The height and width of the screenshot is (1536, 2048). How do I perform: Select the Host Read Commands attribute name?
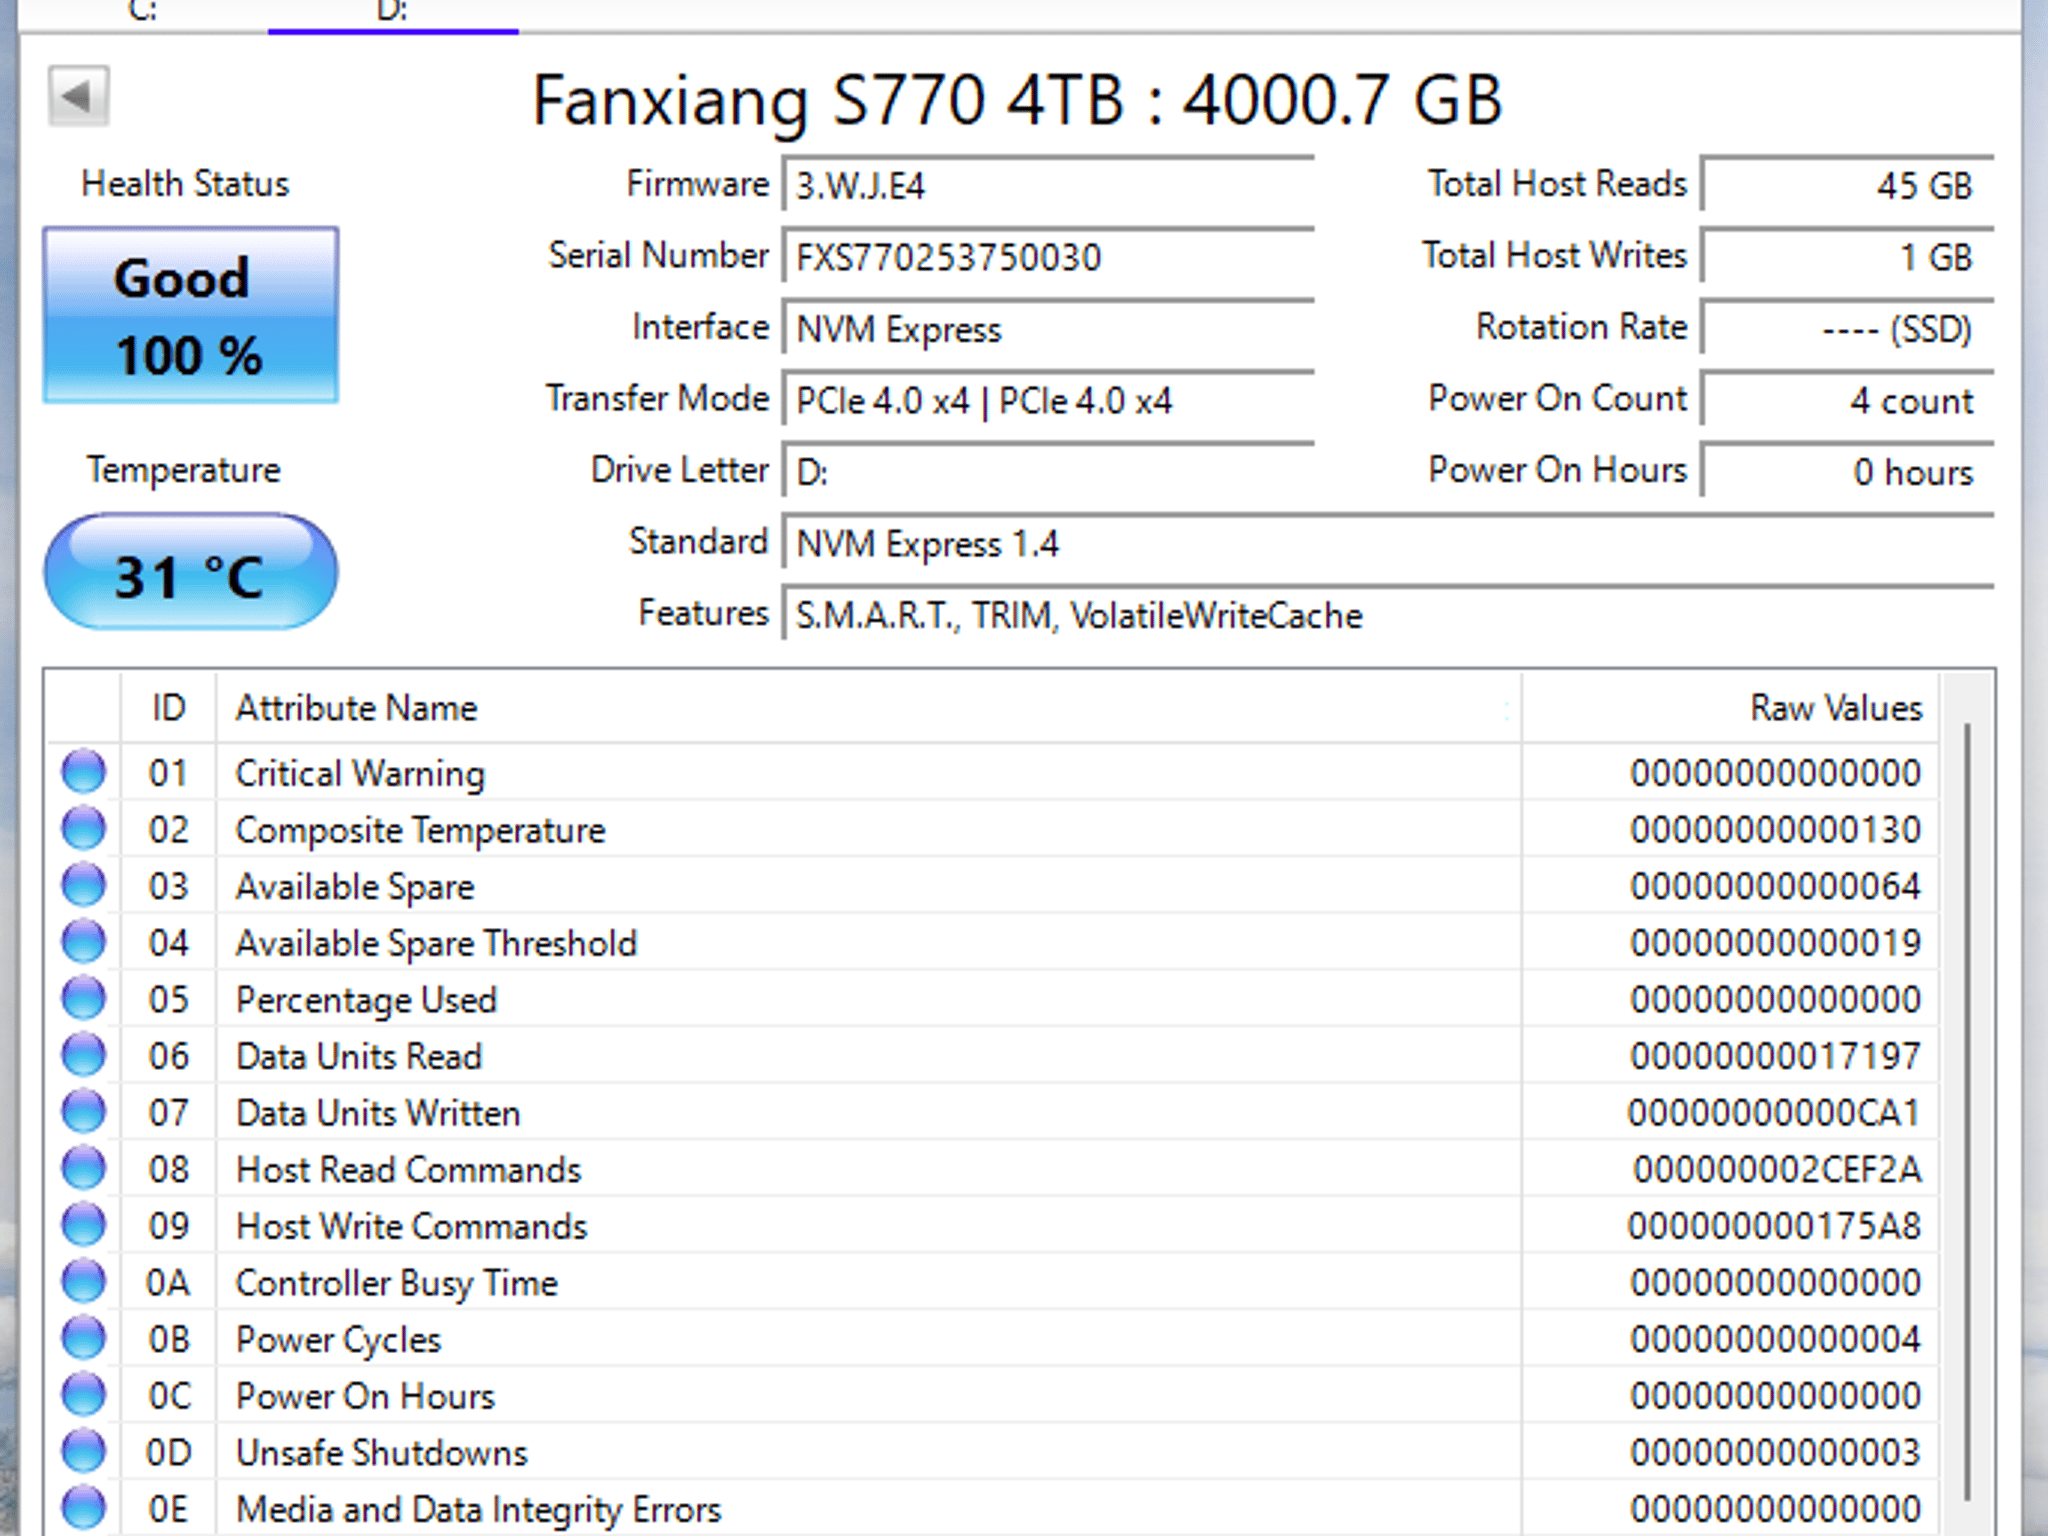tap(408, 1170)
